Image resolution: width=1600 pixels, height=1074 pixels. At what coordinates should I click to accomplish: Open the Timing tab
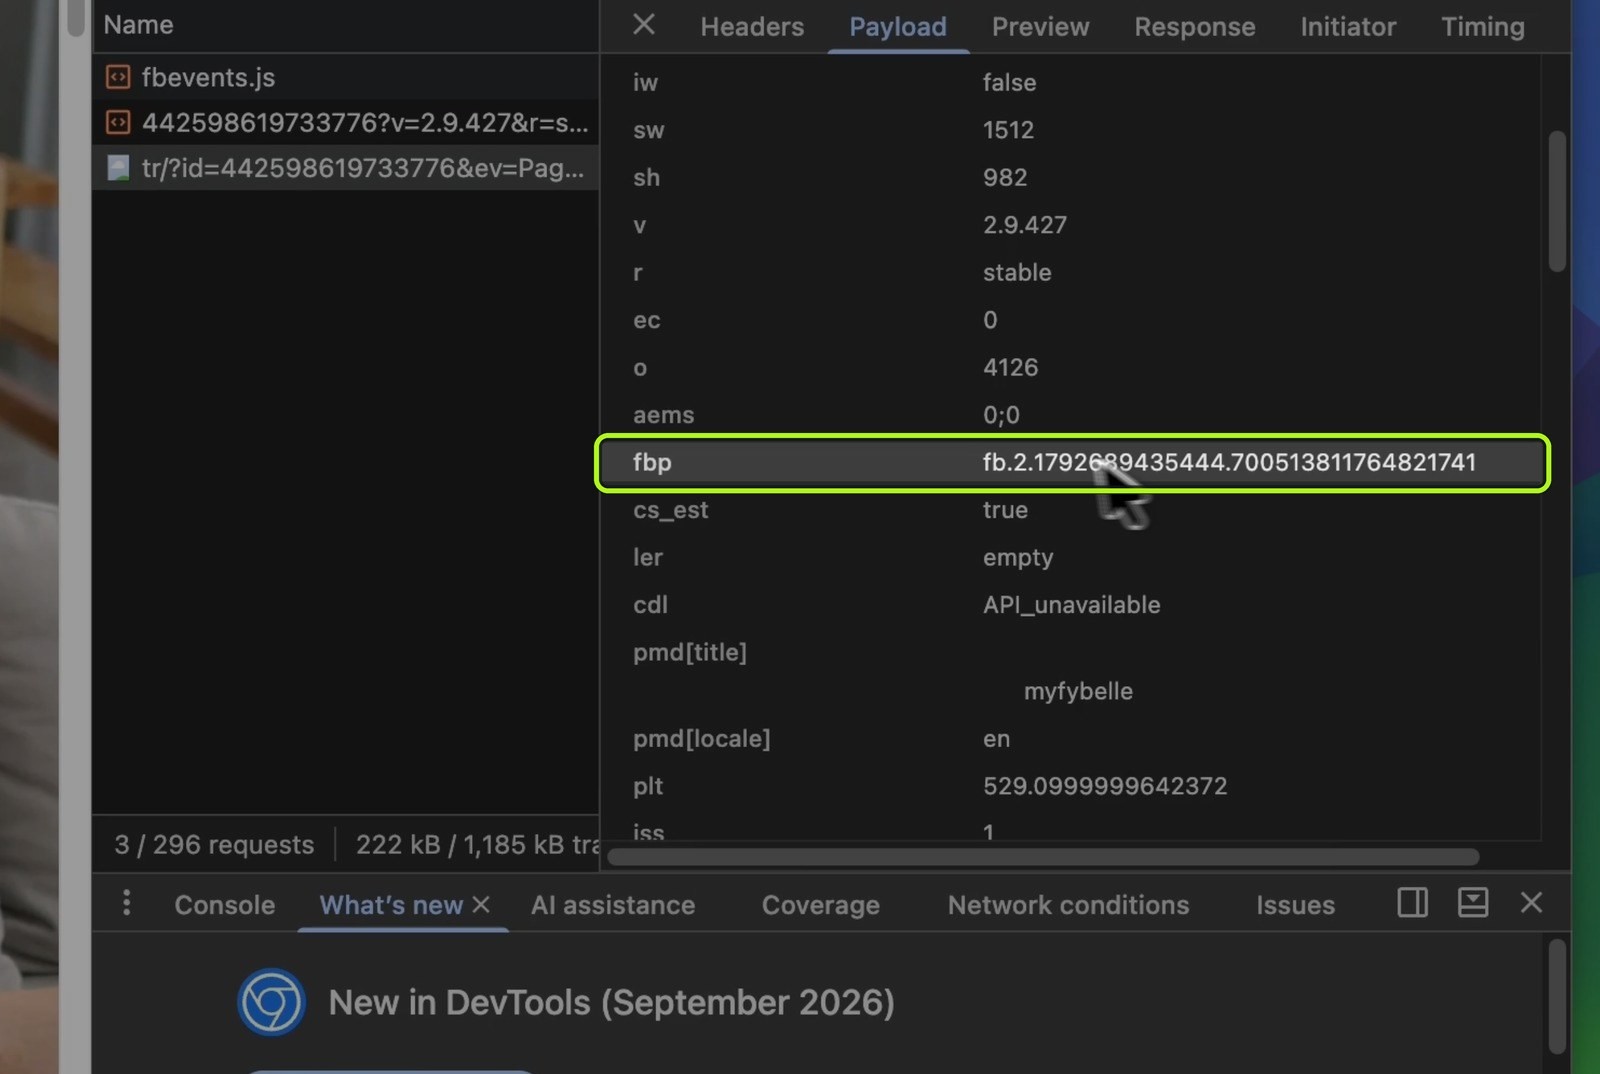point(1482,27)
